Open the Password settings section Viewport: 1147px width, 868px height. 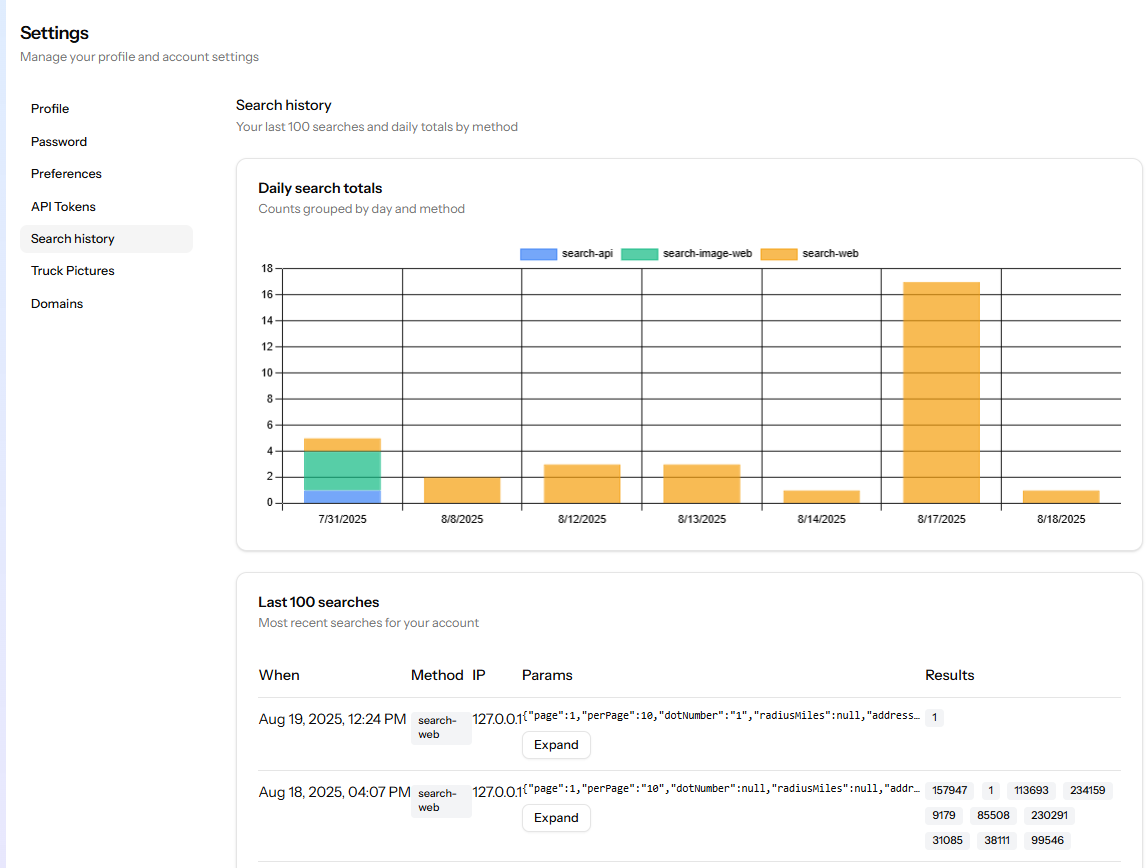pos(58,141)
